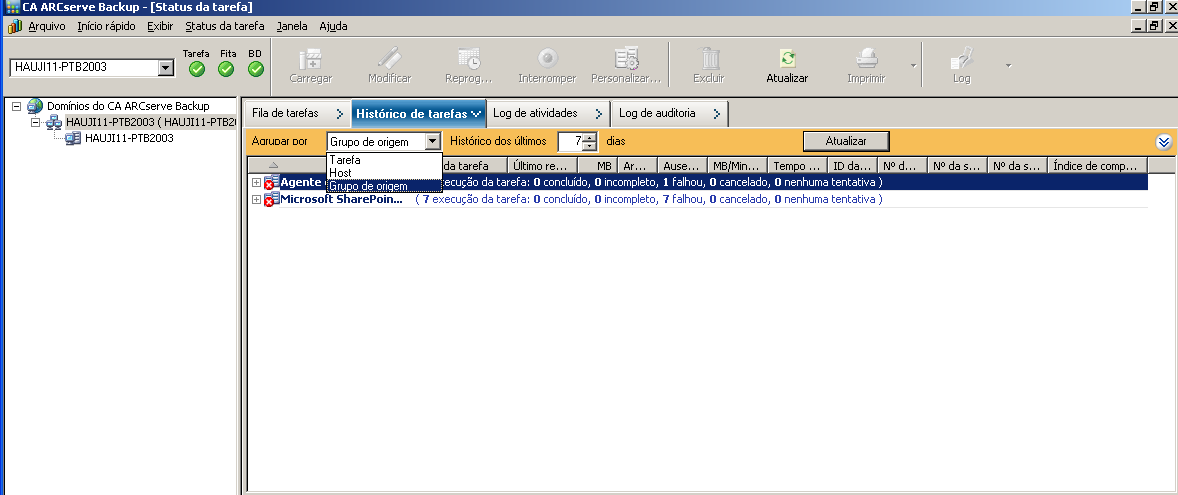Click the Reprogramar calendar icon
The image size is (1178, 495).
pos(469,59)
